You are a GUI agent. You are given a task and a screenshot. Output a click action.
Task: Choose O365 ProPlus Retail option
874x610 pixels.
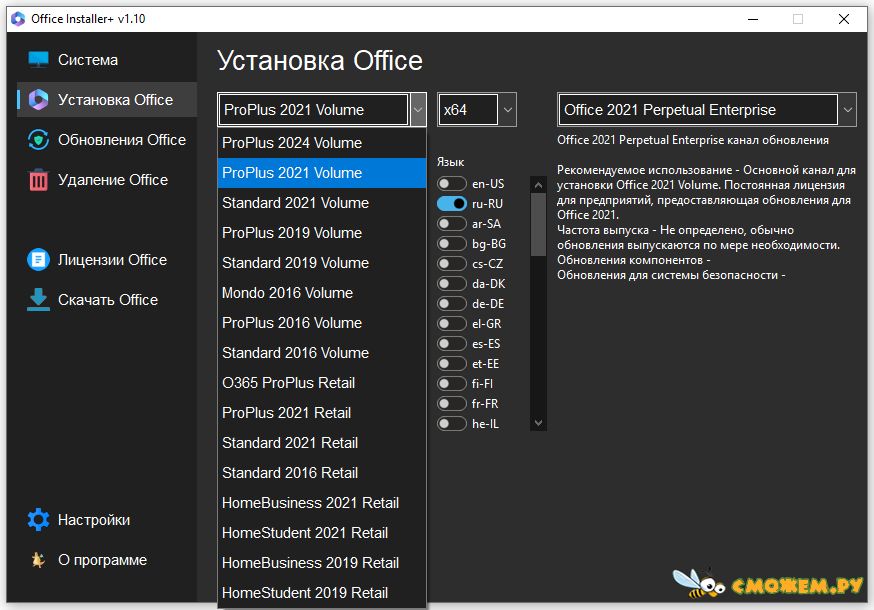click(322, 383)
